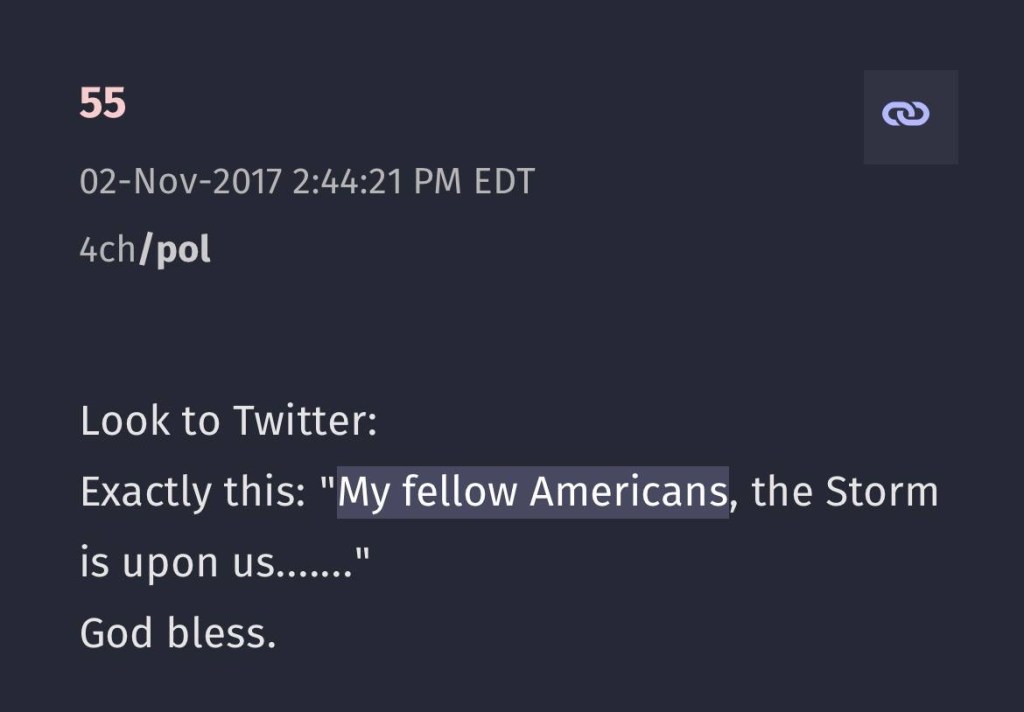Image resolution: width=1024 pixels, height=712 pixels.
Task: Open the 4ch source label
Action: click(x=106, y=251)
